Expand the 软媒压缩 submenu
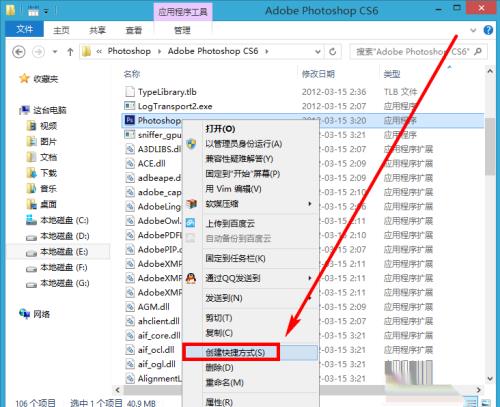The image size is (500, 407). pos(310,204)
